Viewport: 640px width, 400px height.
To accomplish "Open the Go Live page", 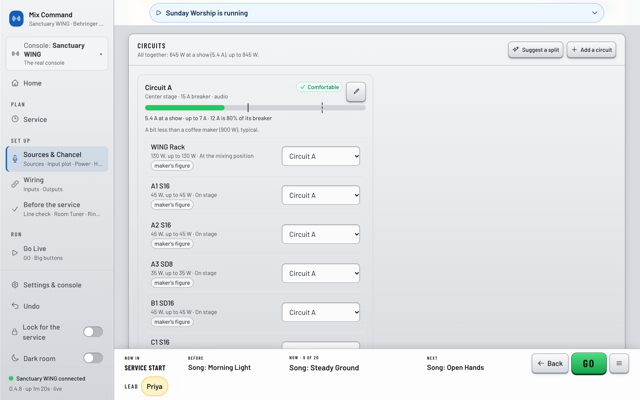I will click(57, 253).
